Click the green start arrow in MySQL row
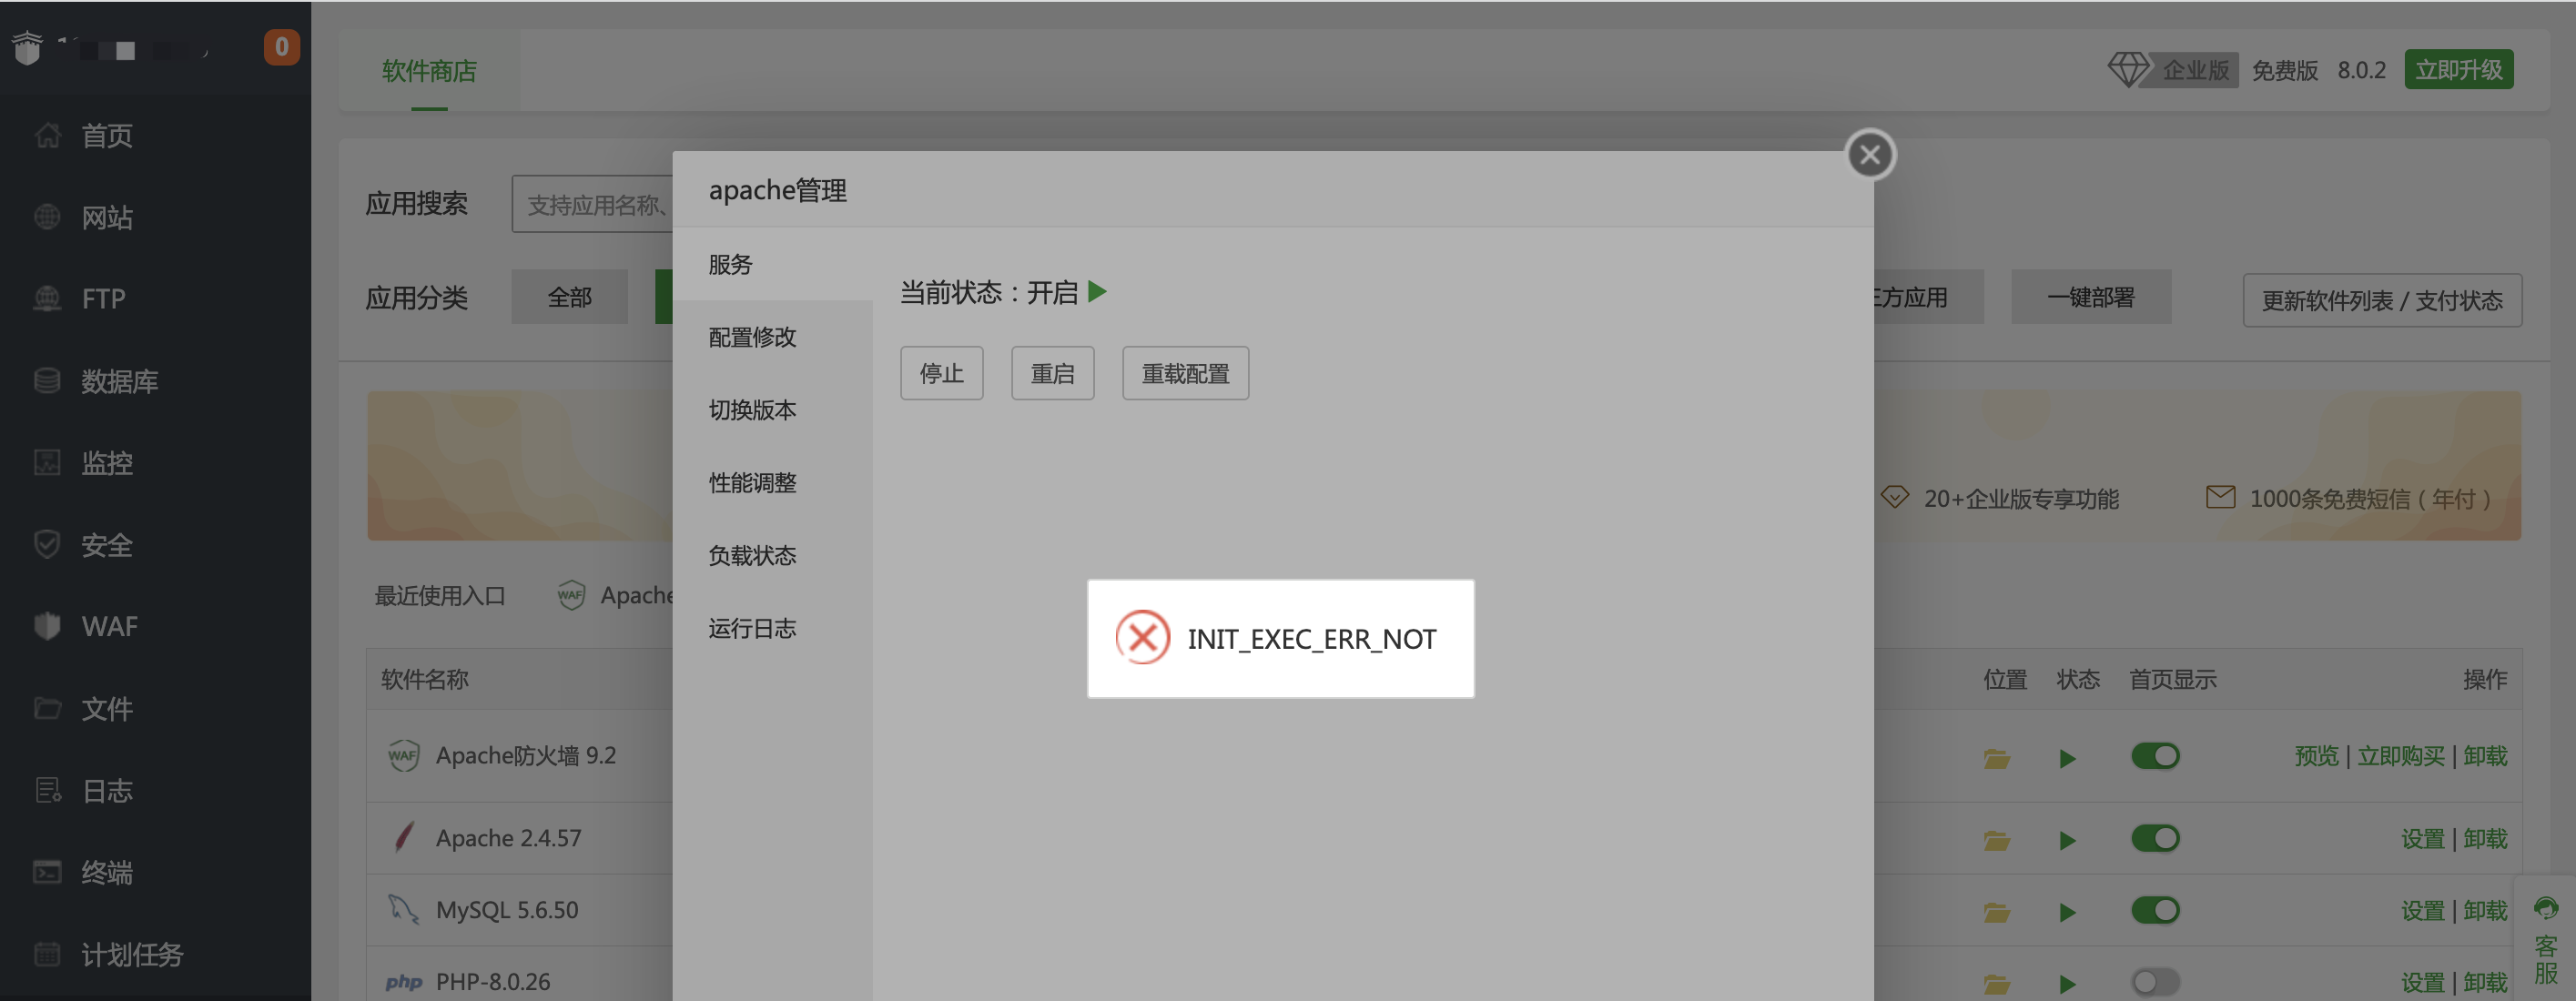Image resolution: width=2576 pixels, height=1001 pixels. tap(2067, 910)
